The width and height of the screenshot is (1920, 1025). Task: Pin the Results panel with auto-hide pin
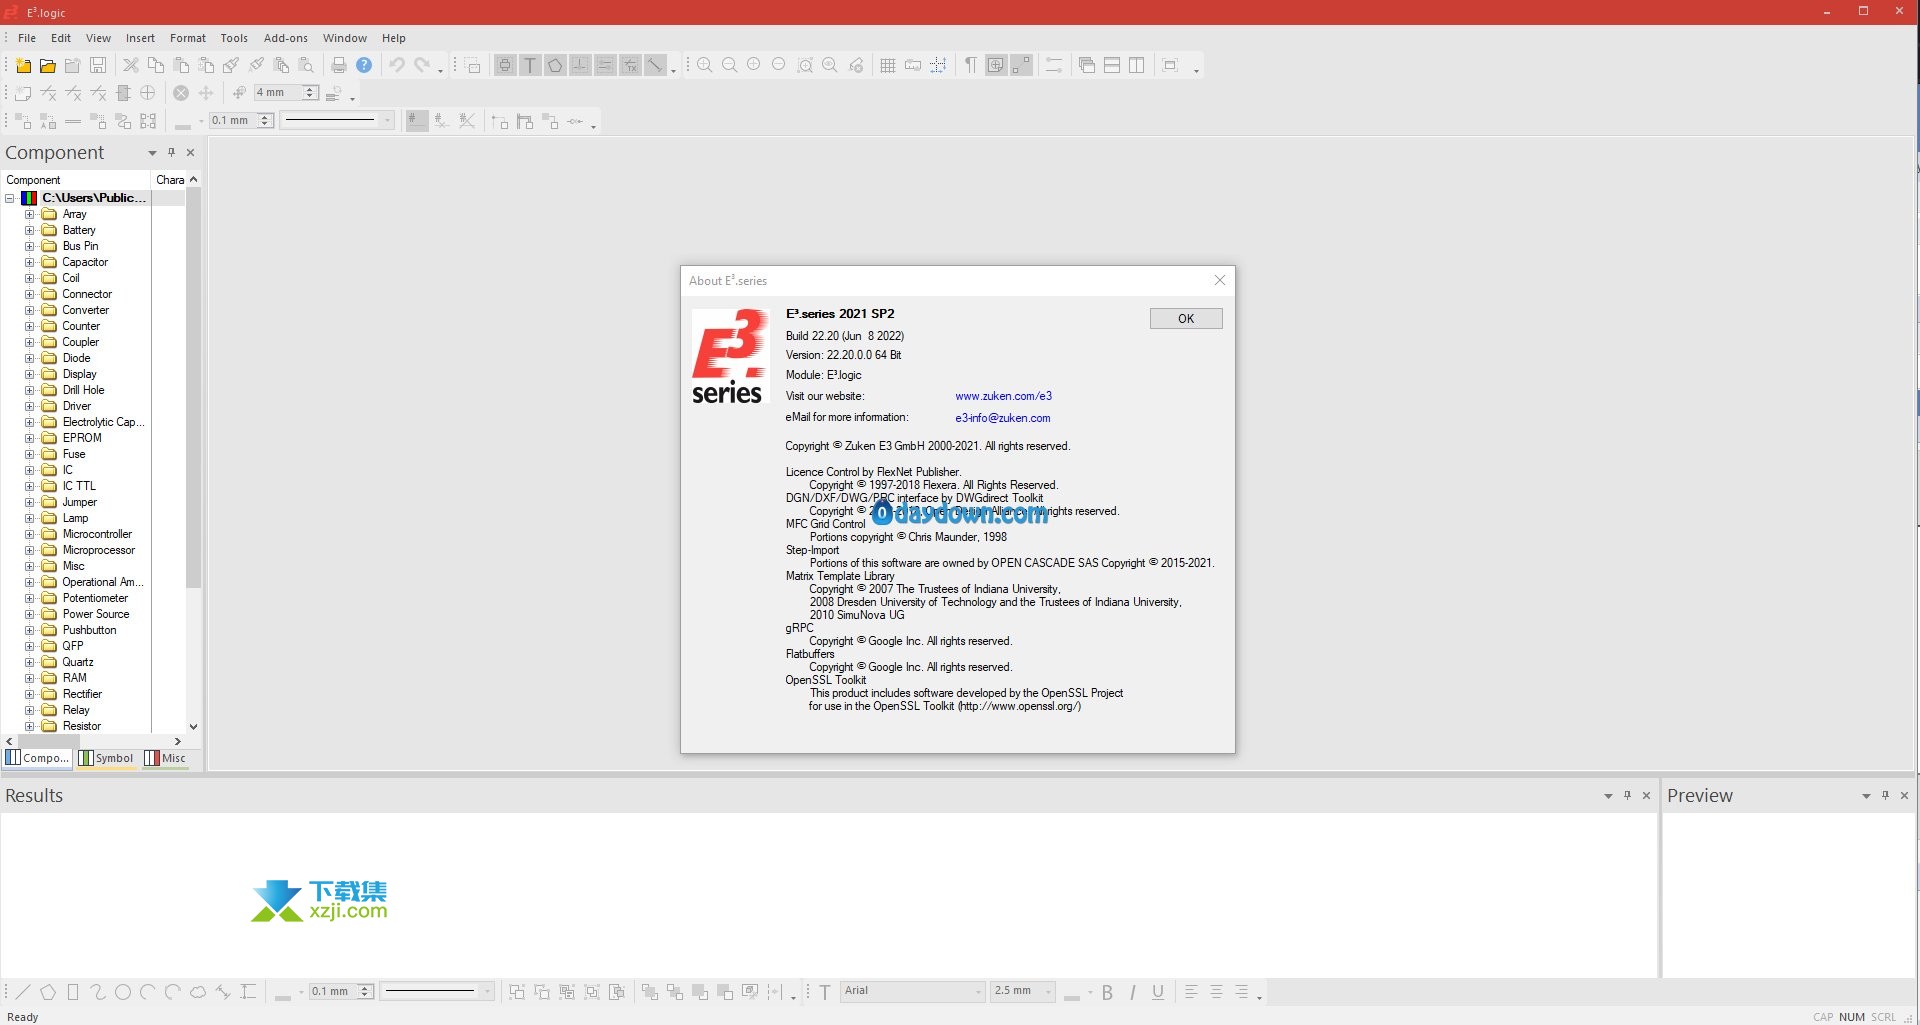tap(1627, 796)
